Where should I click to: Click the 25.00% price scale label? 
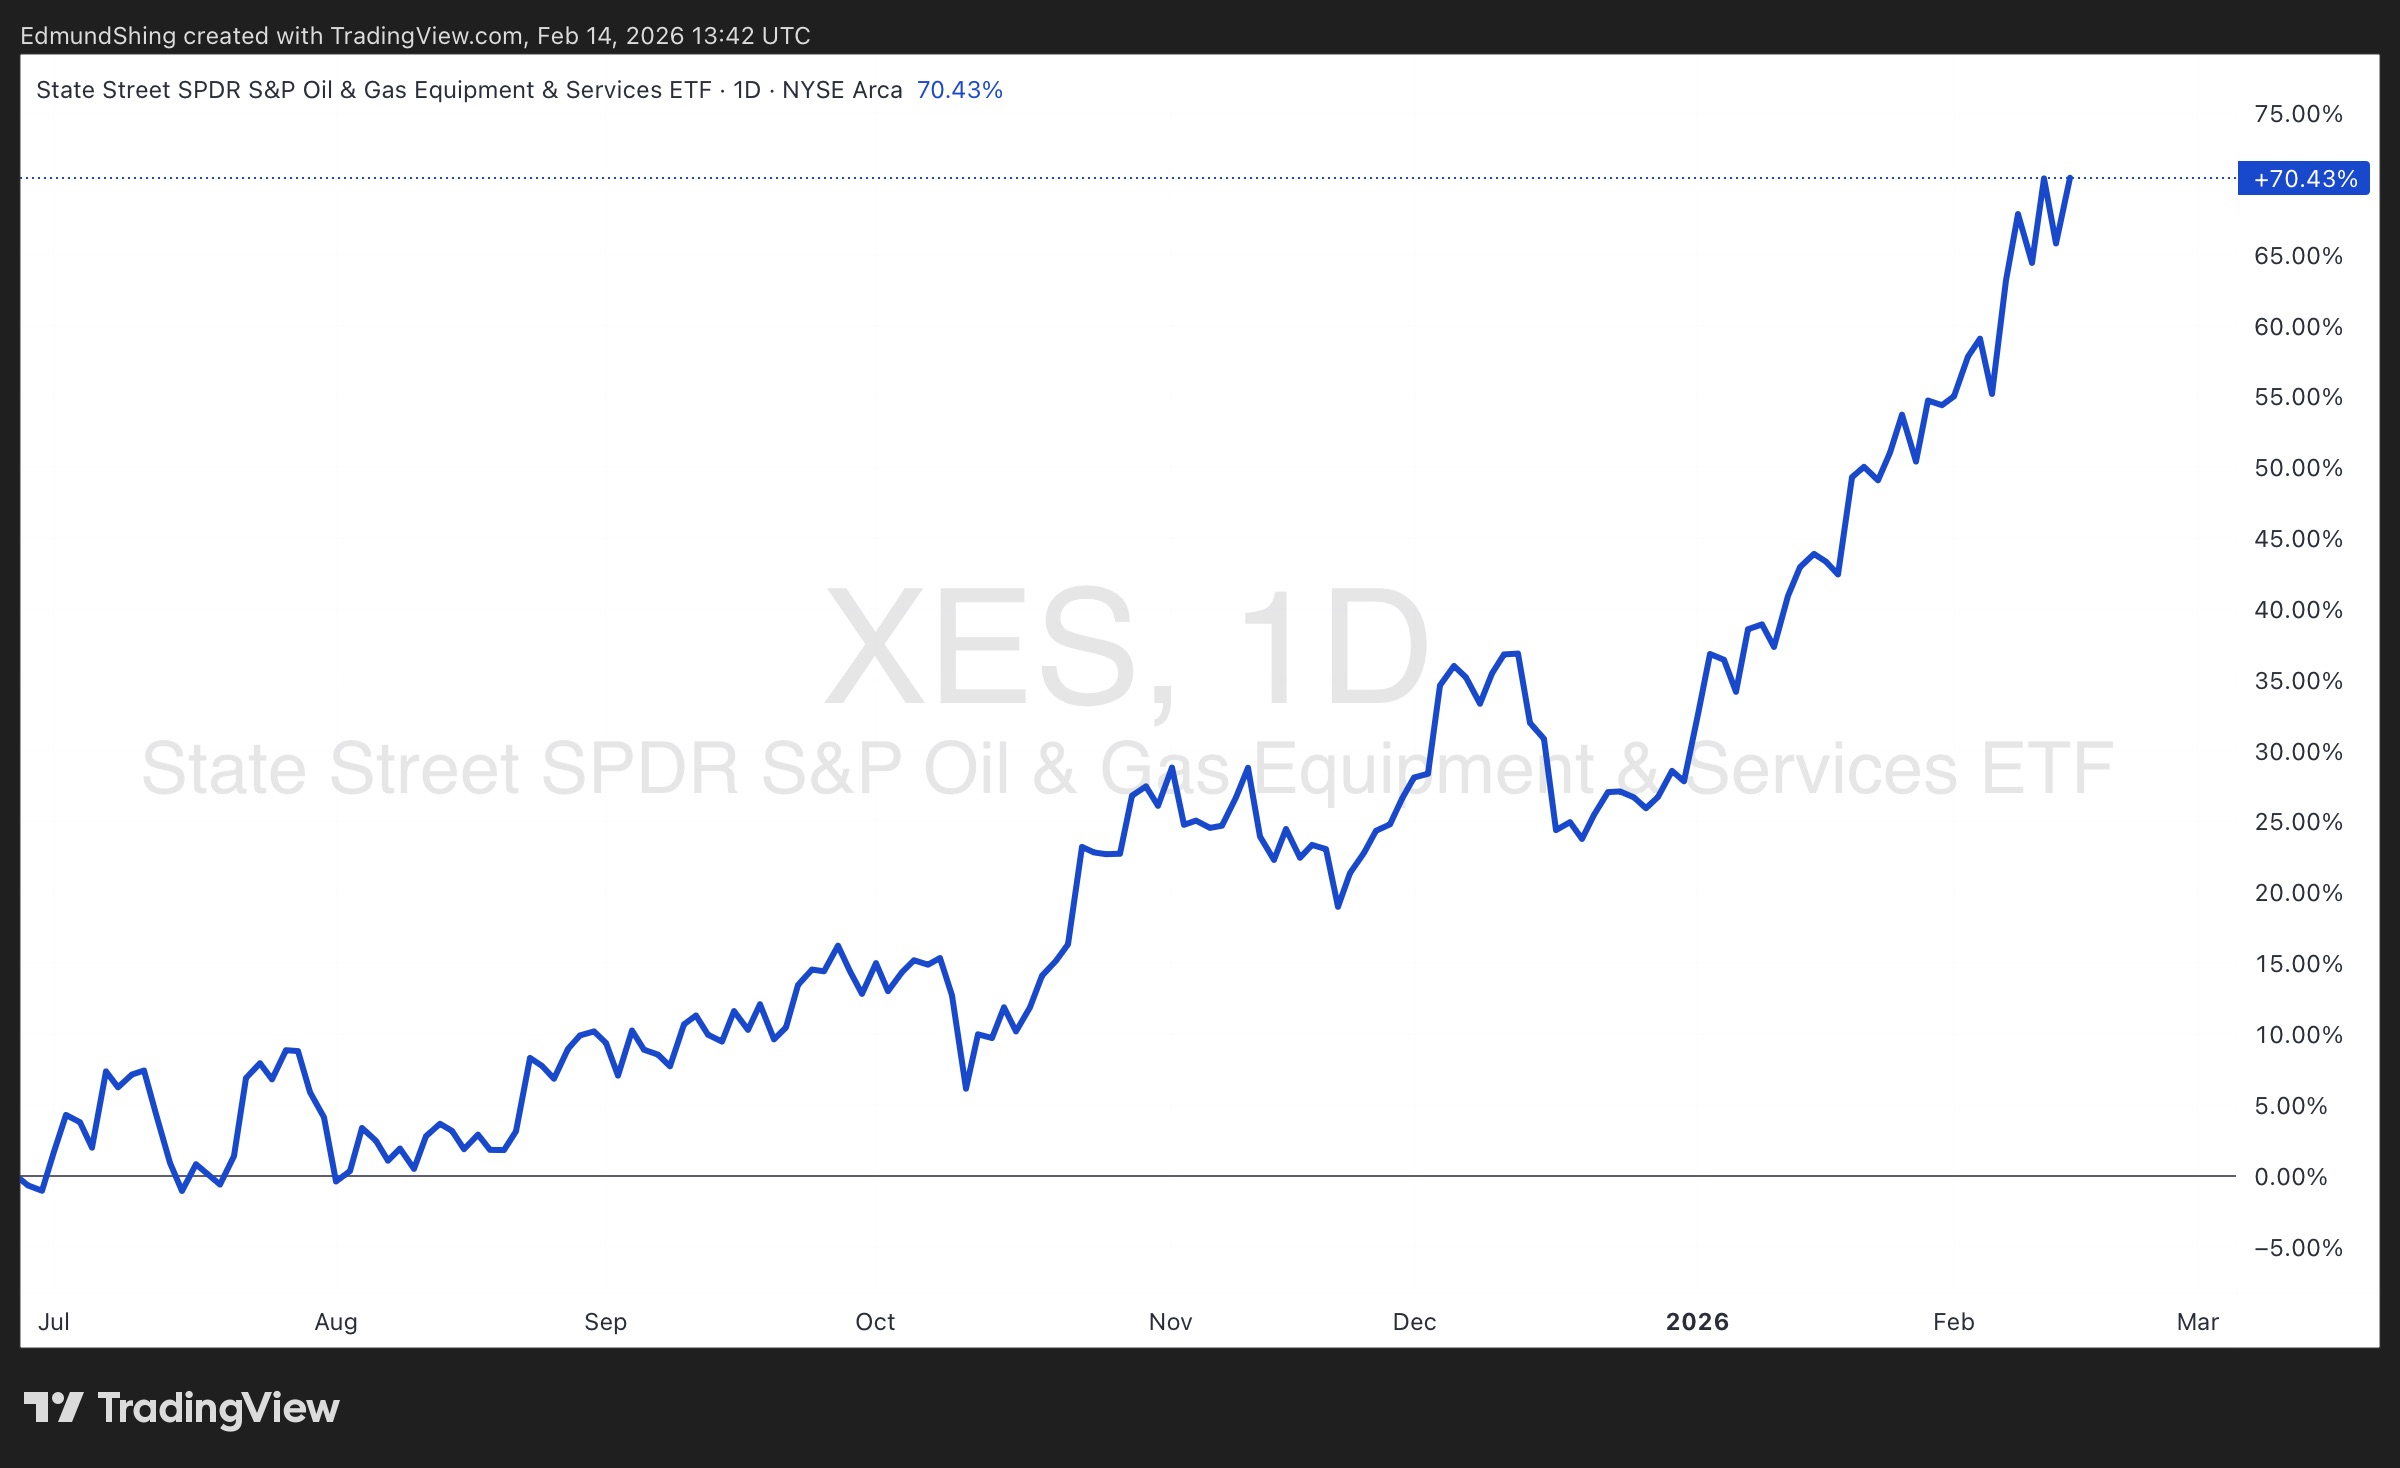pyautogui.click(x=2298, y=822)
